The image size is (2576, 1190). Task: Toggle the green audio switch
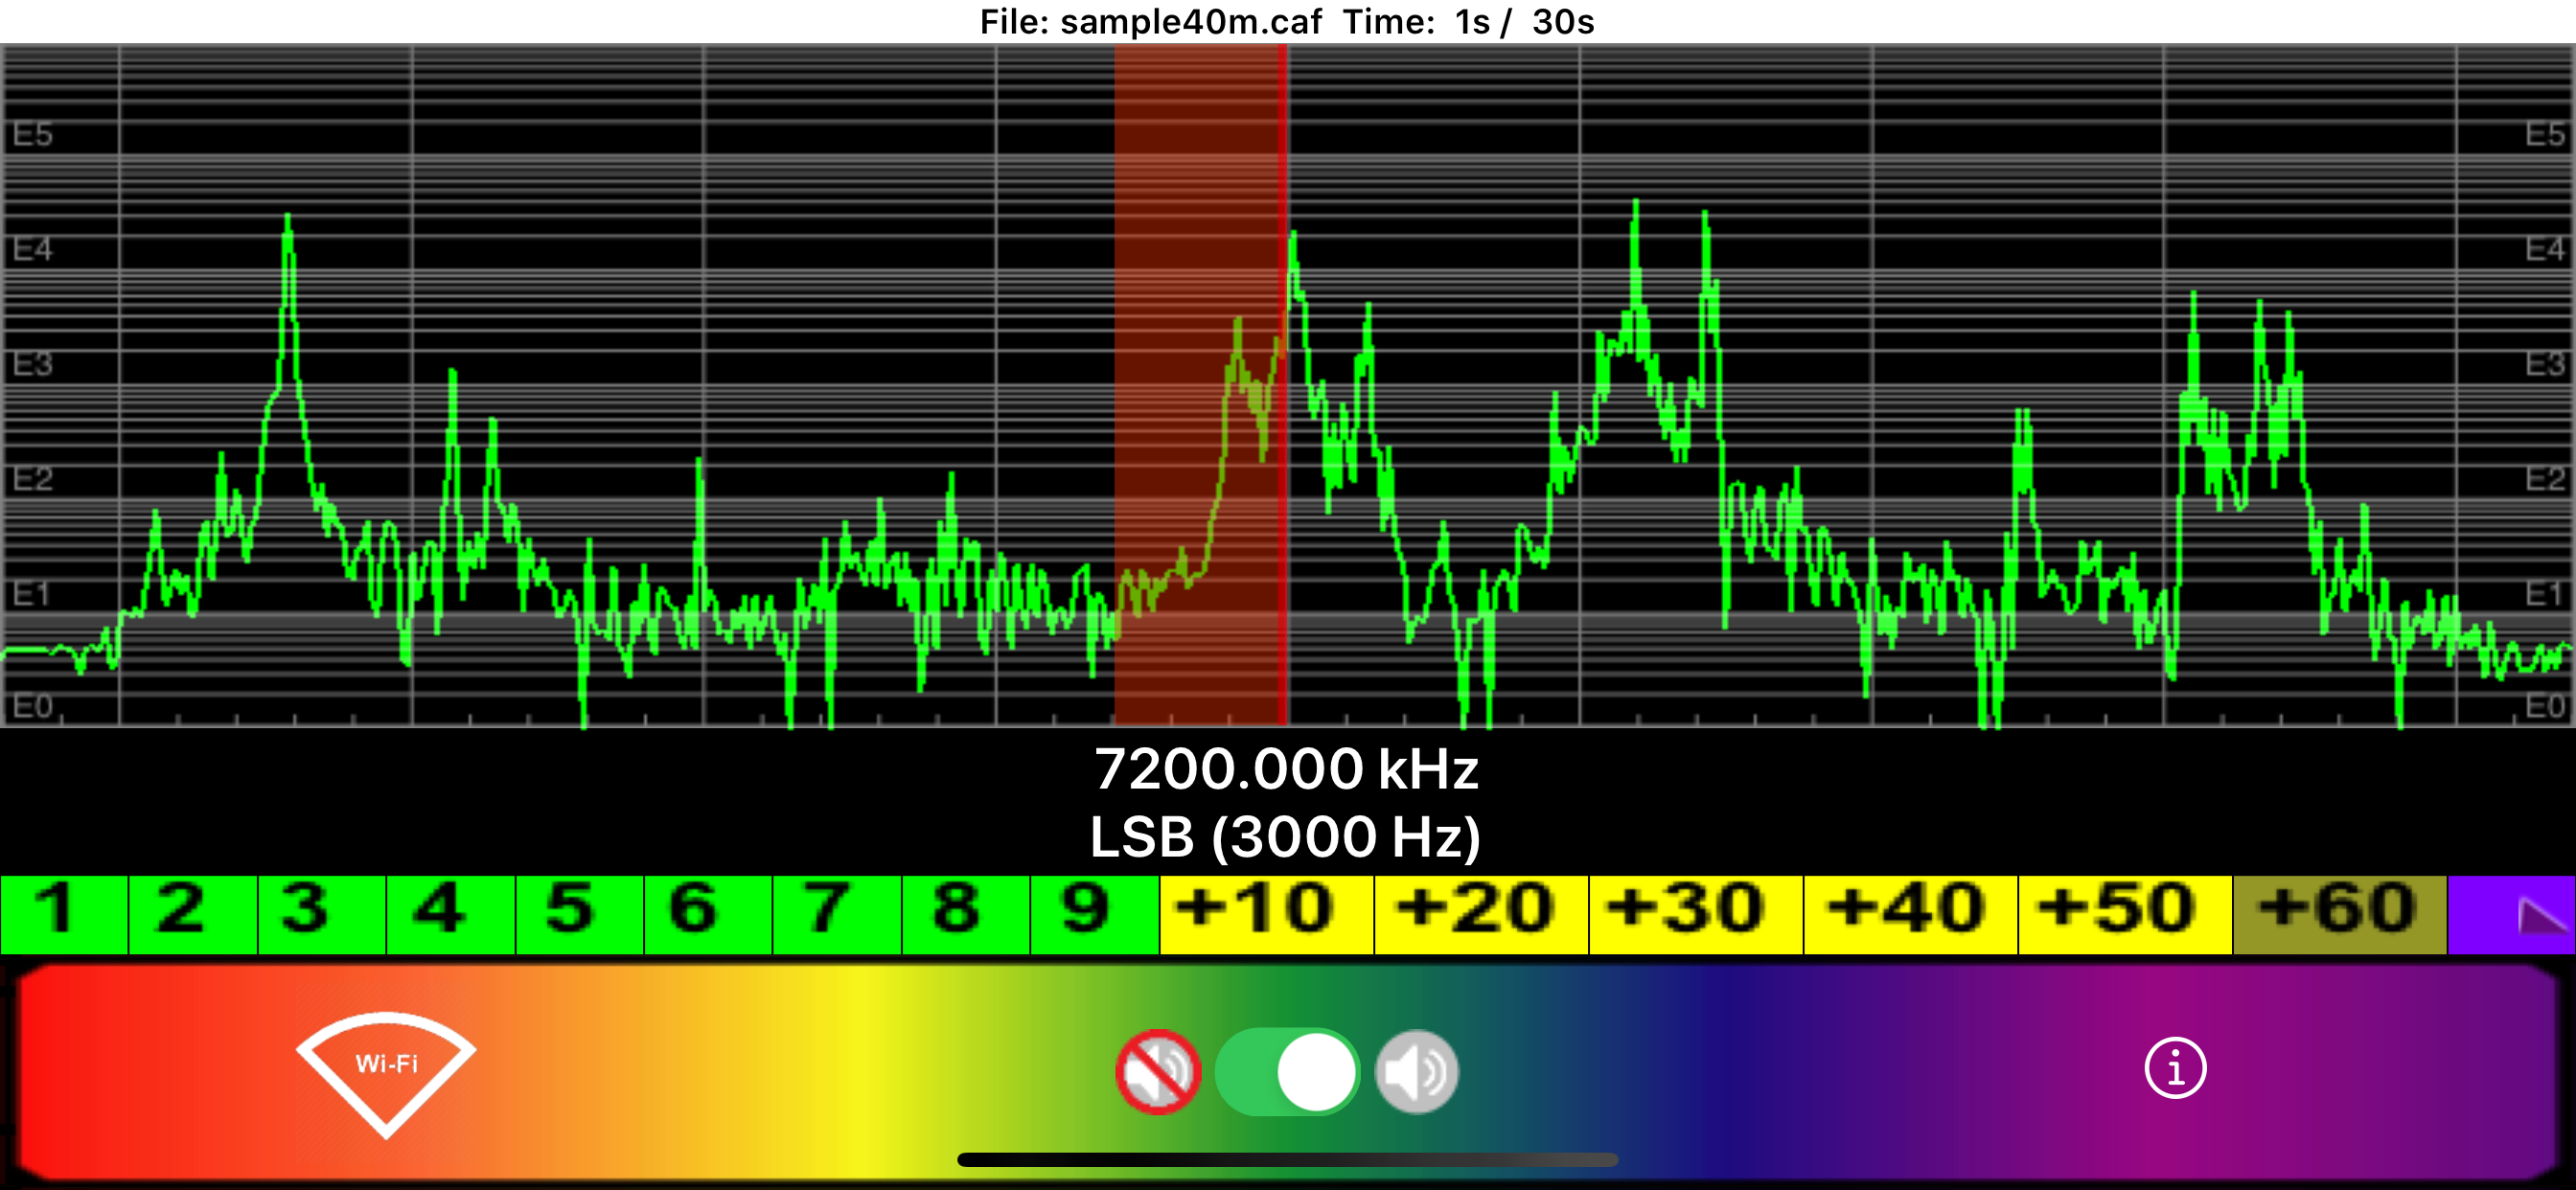point(1287,1072)
